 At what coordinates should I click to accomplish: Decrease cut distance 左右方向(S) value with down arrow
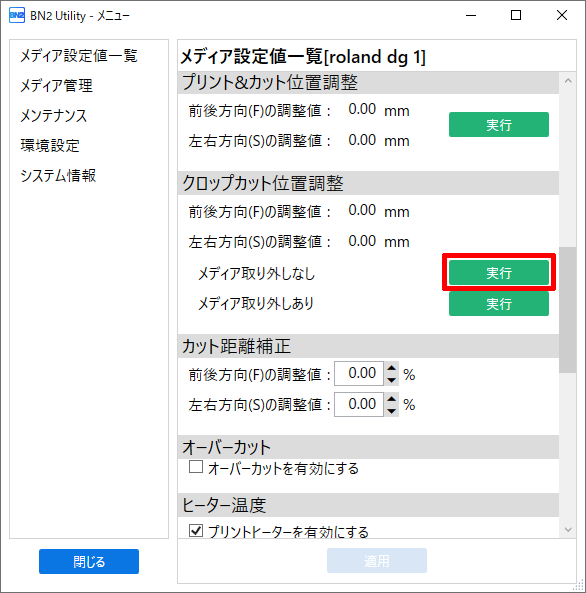click(392, 411)
